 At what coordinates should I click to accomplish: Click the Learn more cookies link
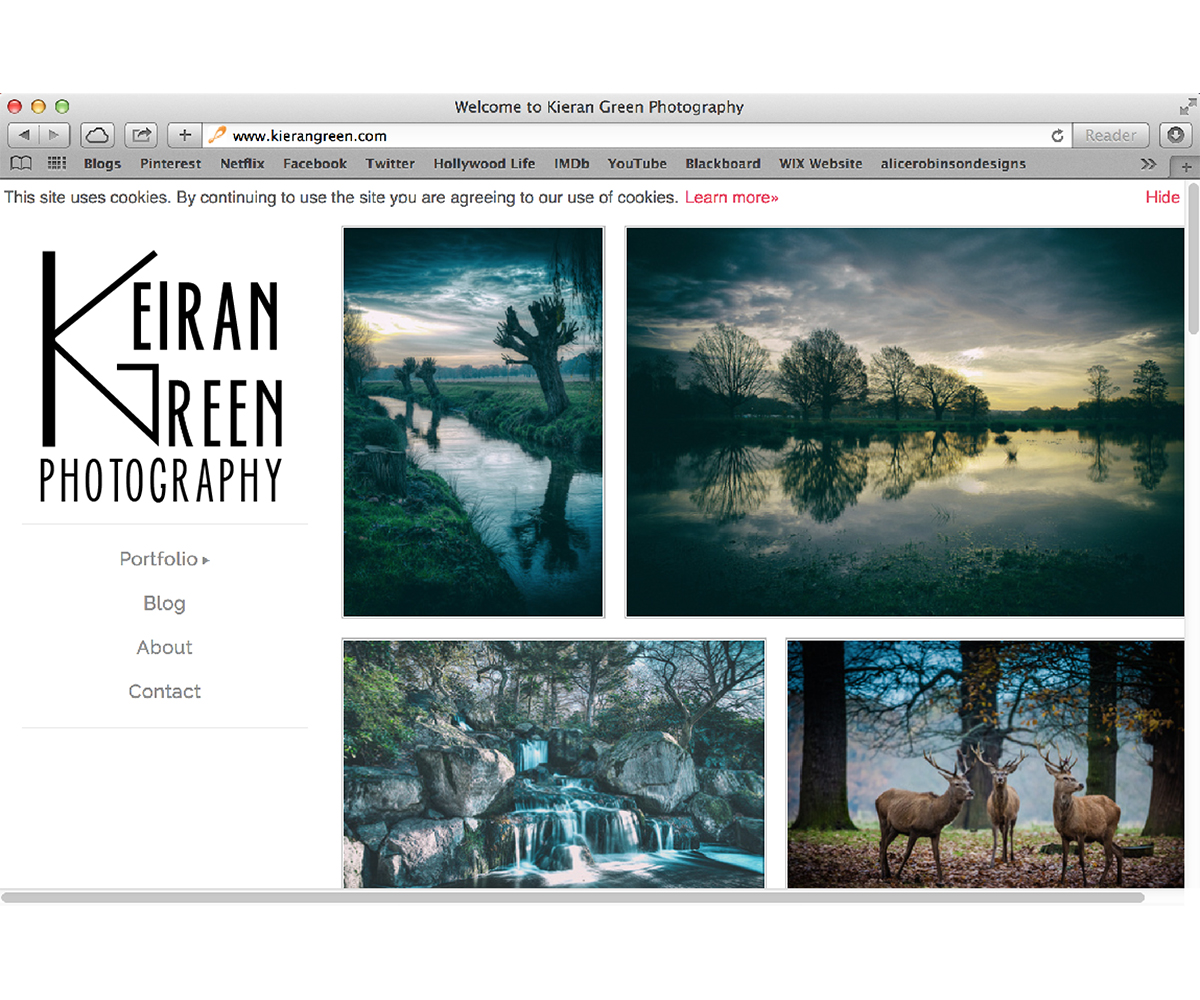[731, 197]
